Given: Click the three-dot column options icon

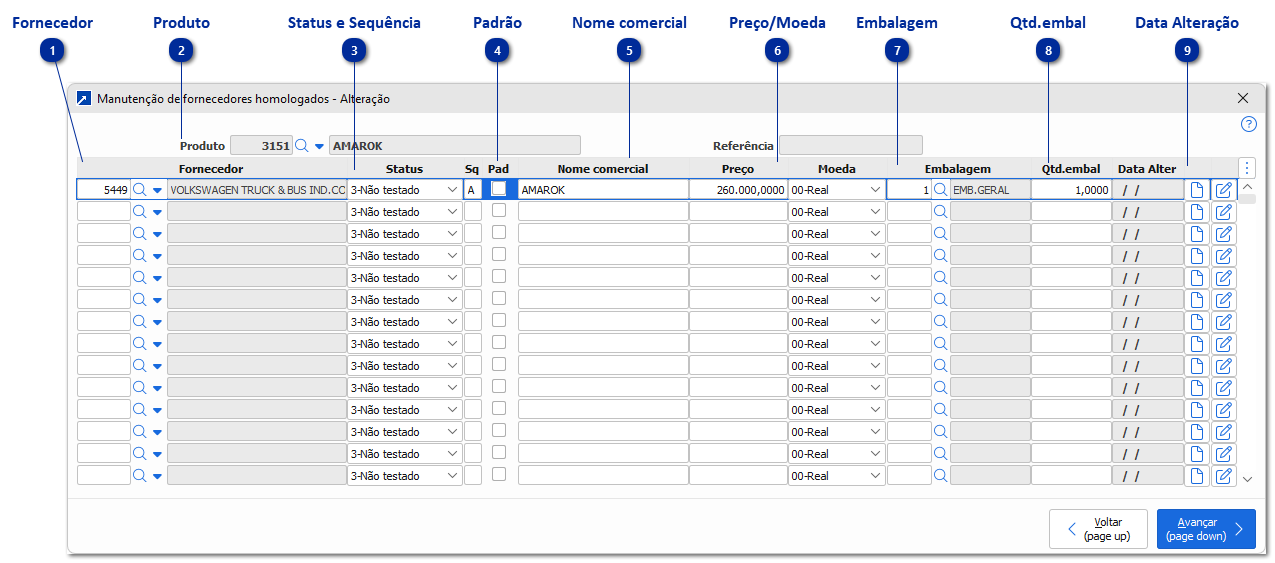Looking at the screenshot, I should tap(1247, 168).
